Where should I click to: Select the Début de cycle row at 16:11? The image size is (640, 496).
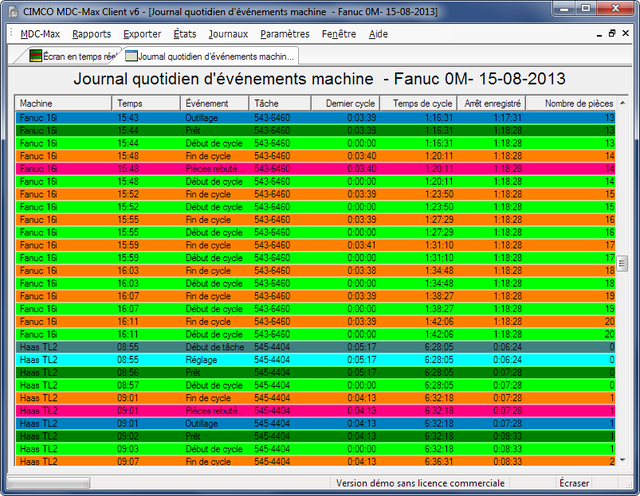point(316,334)
